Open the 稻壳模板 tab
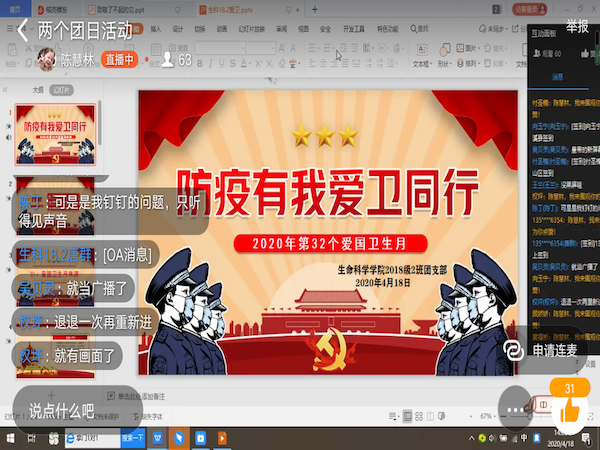This screenshot has width=600, height=450. click(54, 10)
